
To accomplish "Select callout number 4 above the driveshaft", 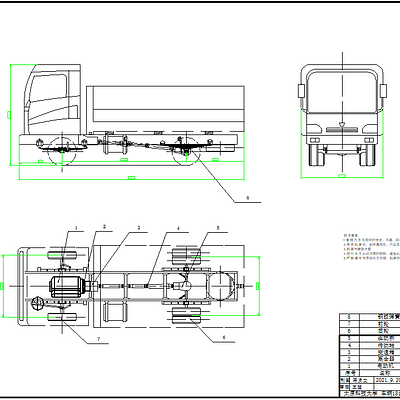I will point(178,228).
